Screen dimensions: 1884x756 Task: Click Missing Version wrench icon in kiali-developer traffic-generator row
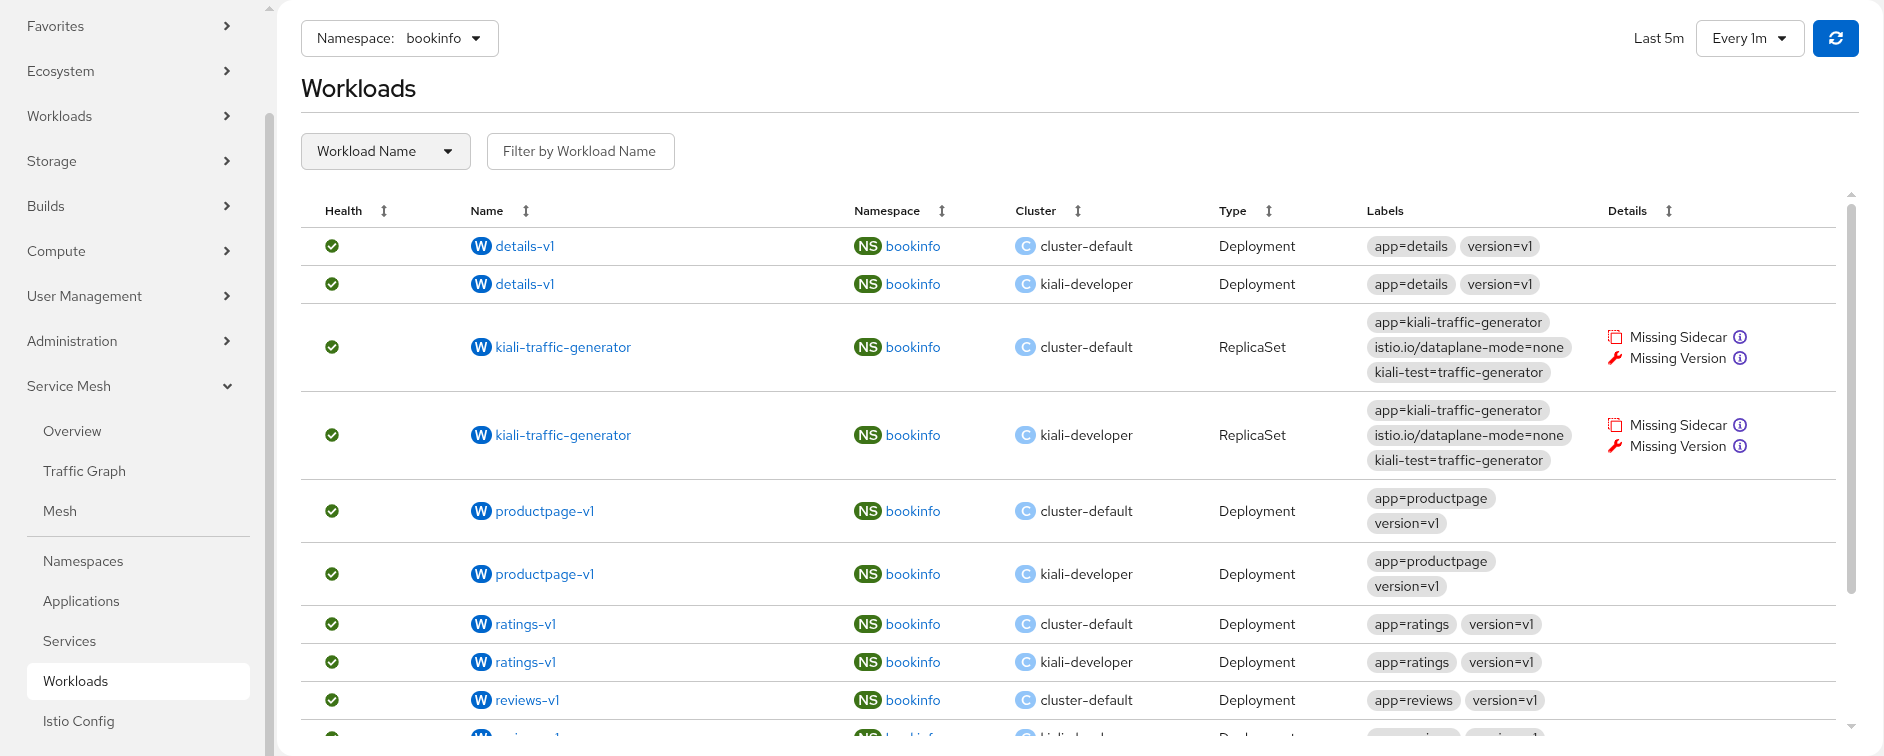(x=1615, y=446)
